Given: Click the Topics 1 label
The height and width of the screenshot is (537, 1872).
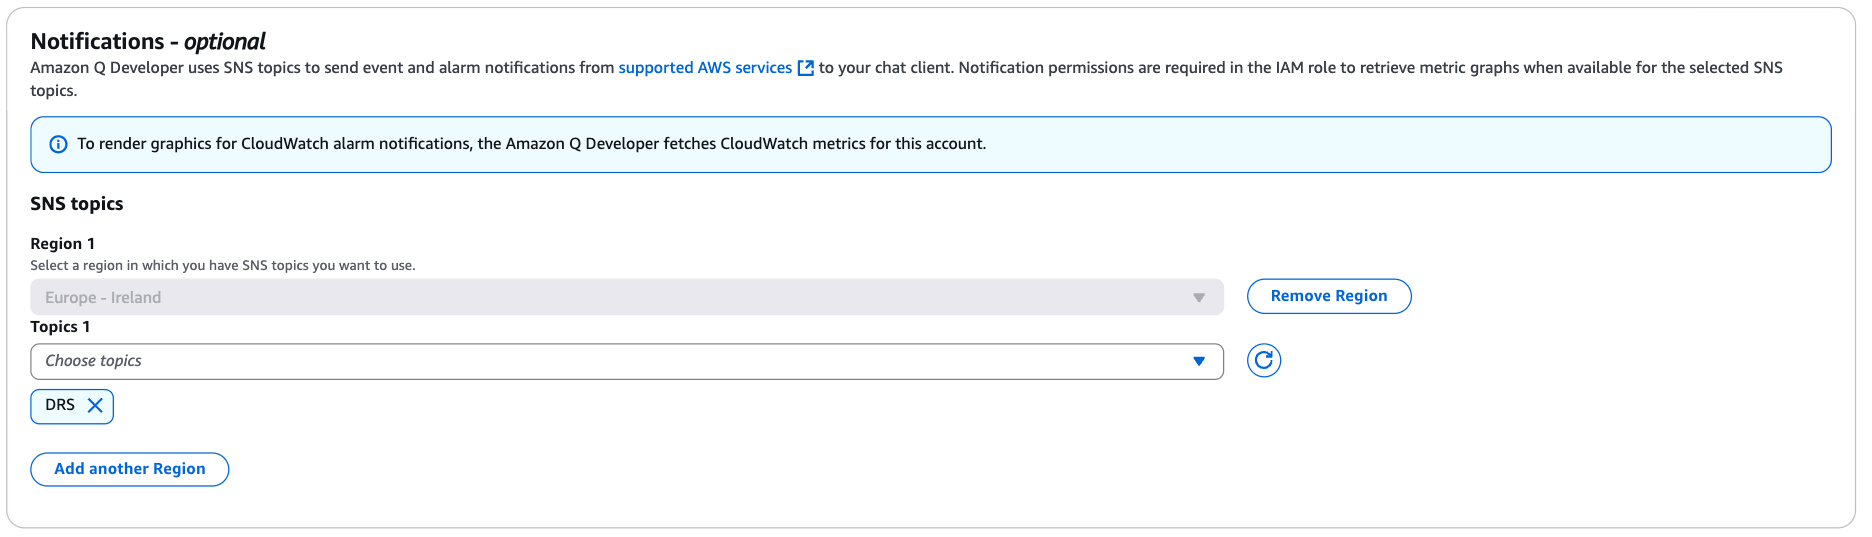Looking at the screenshot, I should (x=60, y=327).
